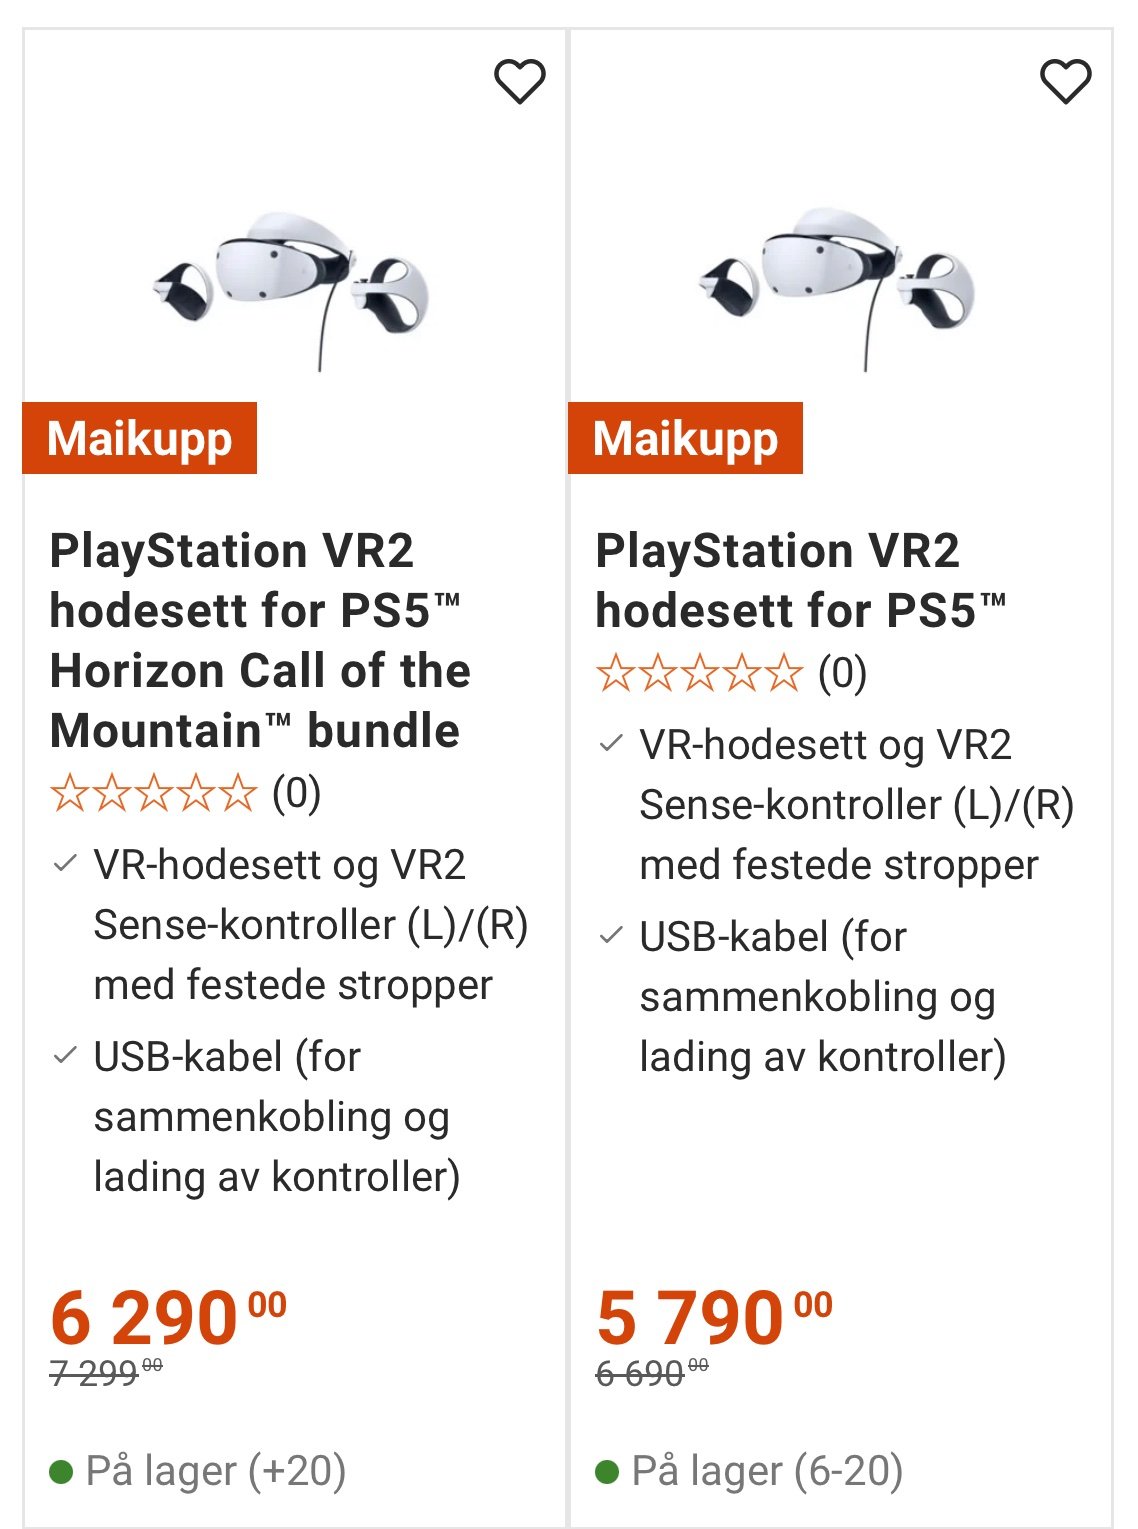View star ratings for the Horizon bundle

pos(153,794)
